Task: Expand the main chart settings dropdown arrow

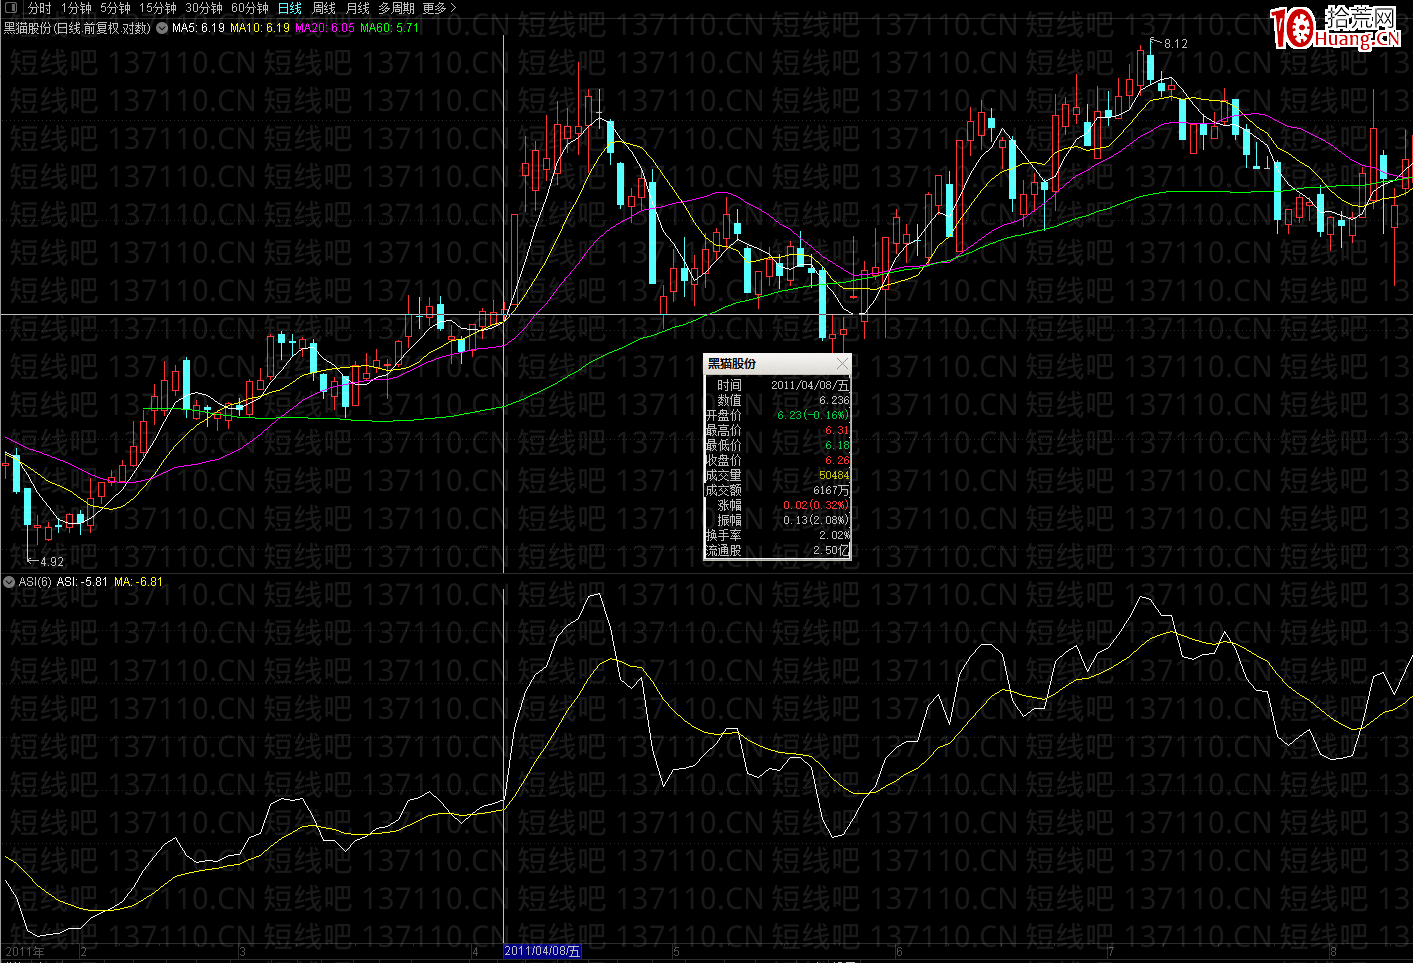Action: point(162,28)
